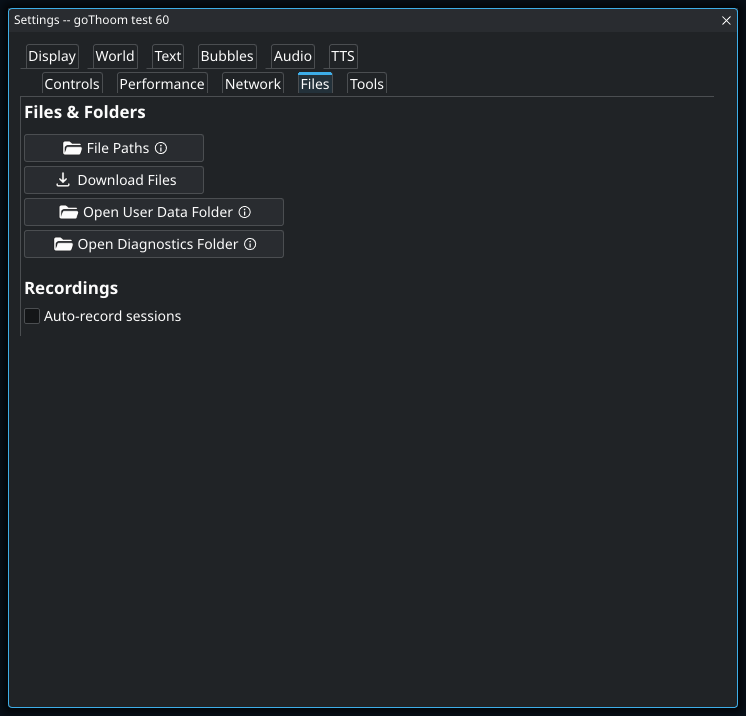Click the Files & Folders heading

tap(85, 112)
